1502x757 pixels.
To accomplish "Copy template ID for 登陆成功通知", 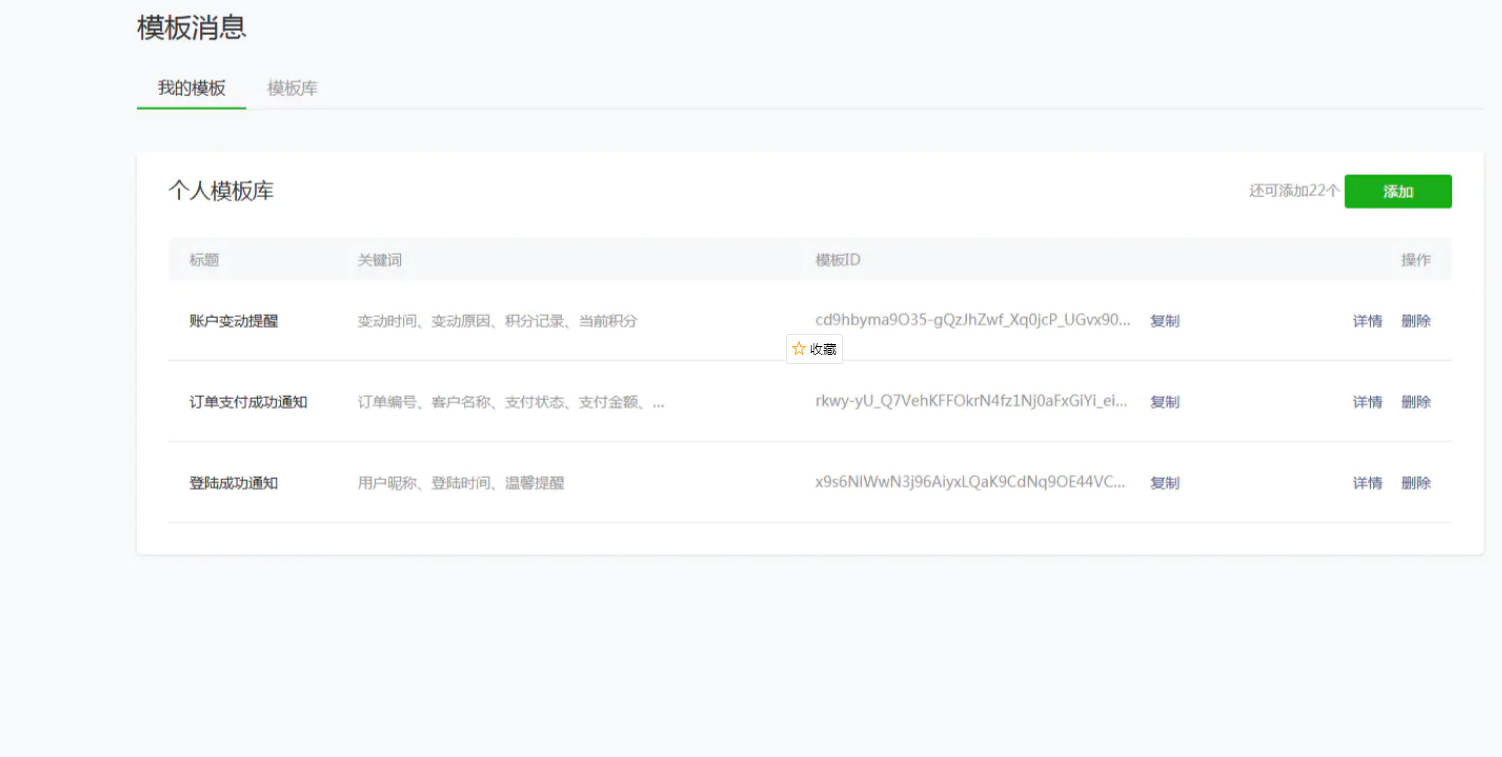I will coord(1164,483).
